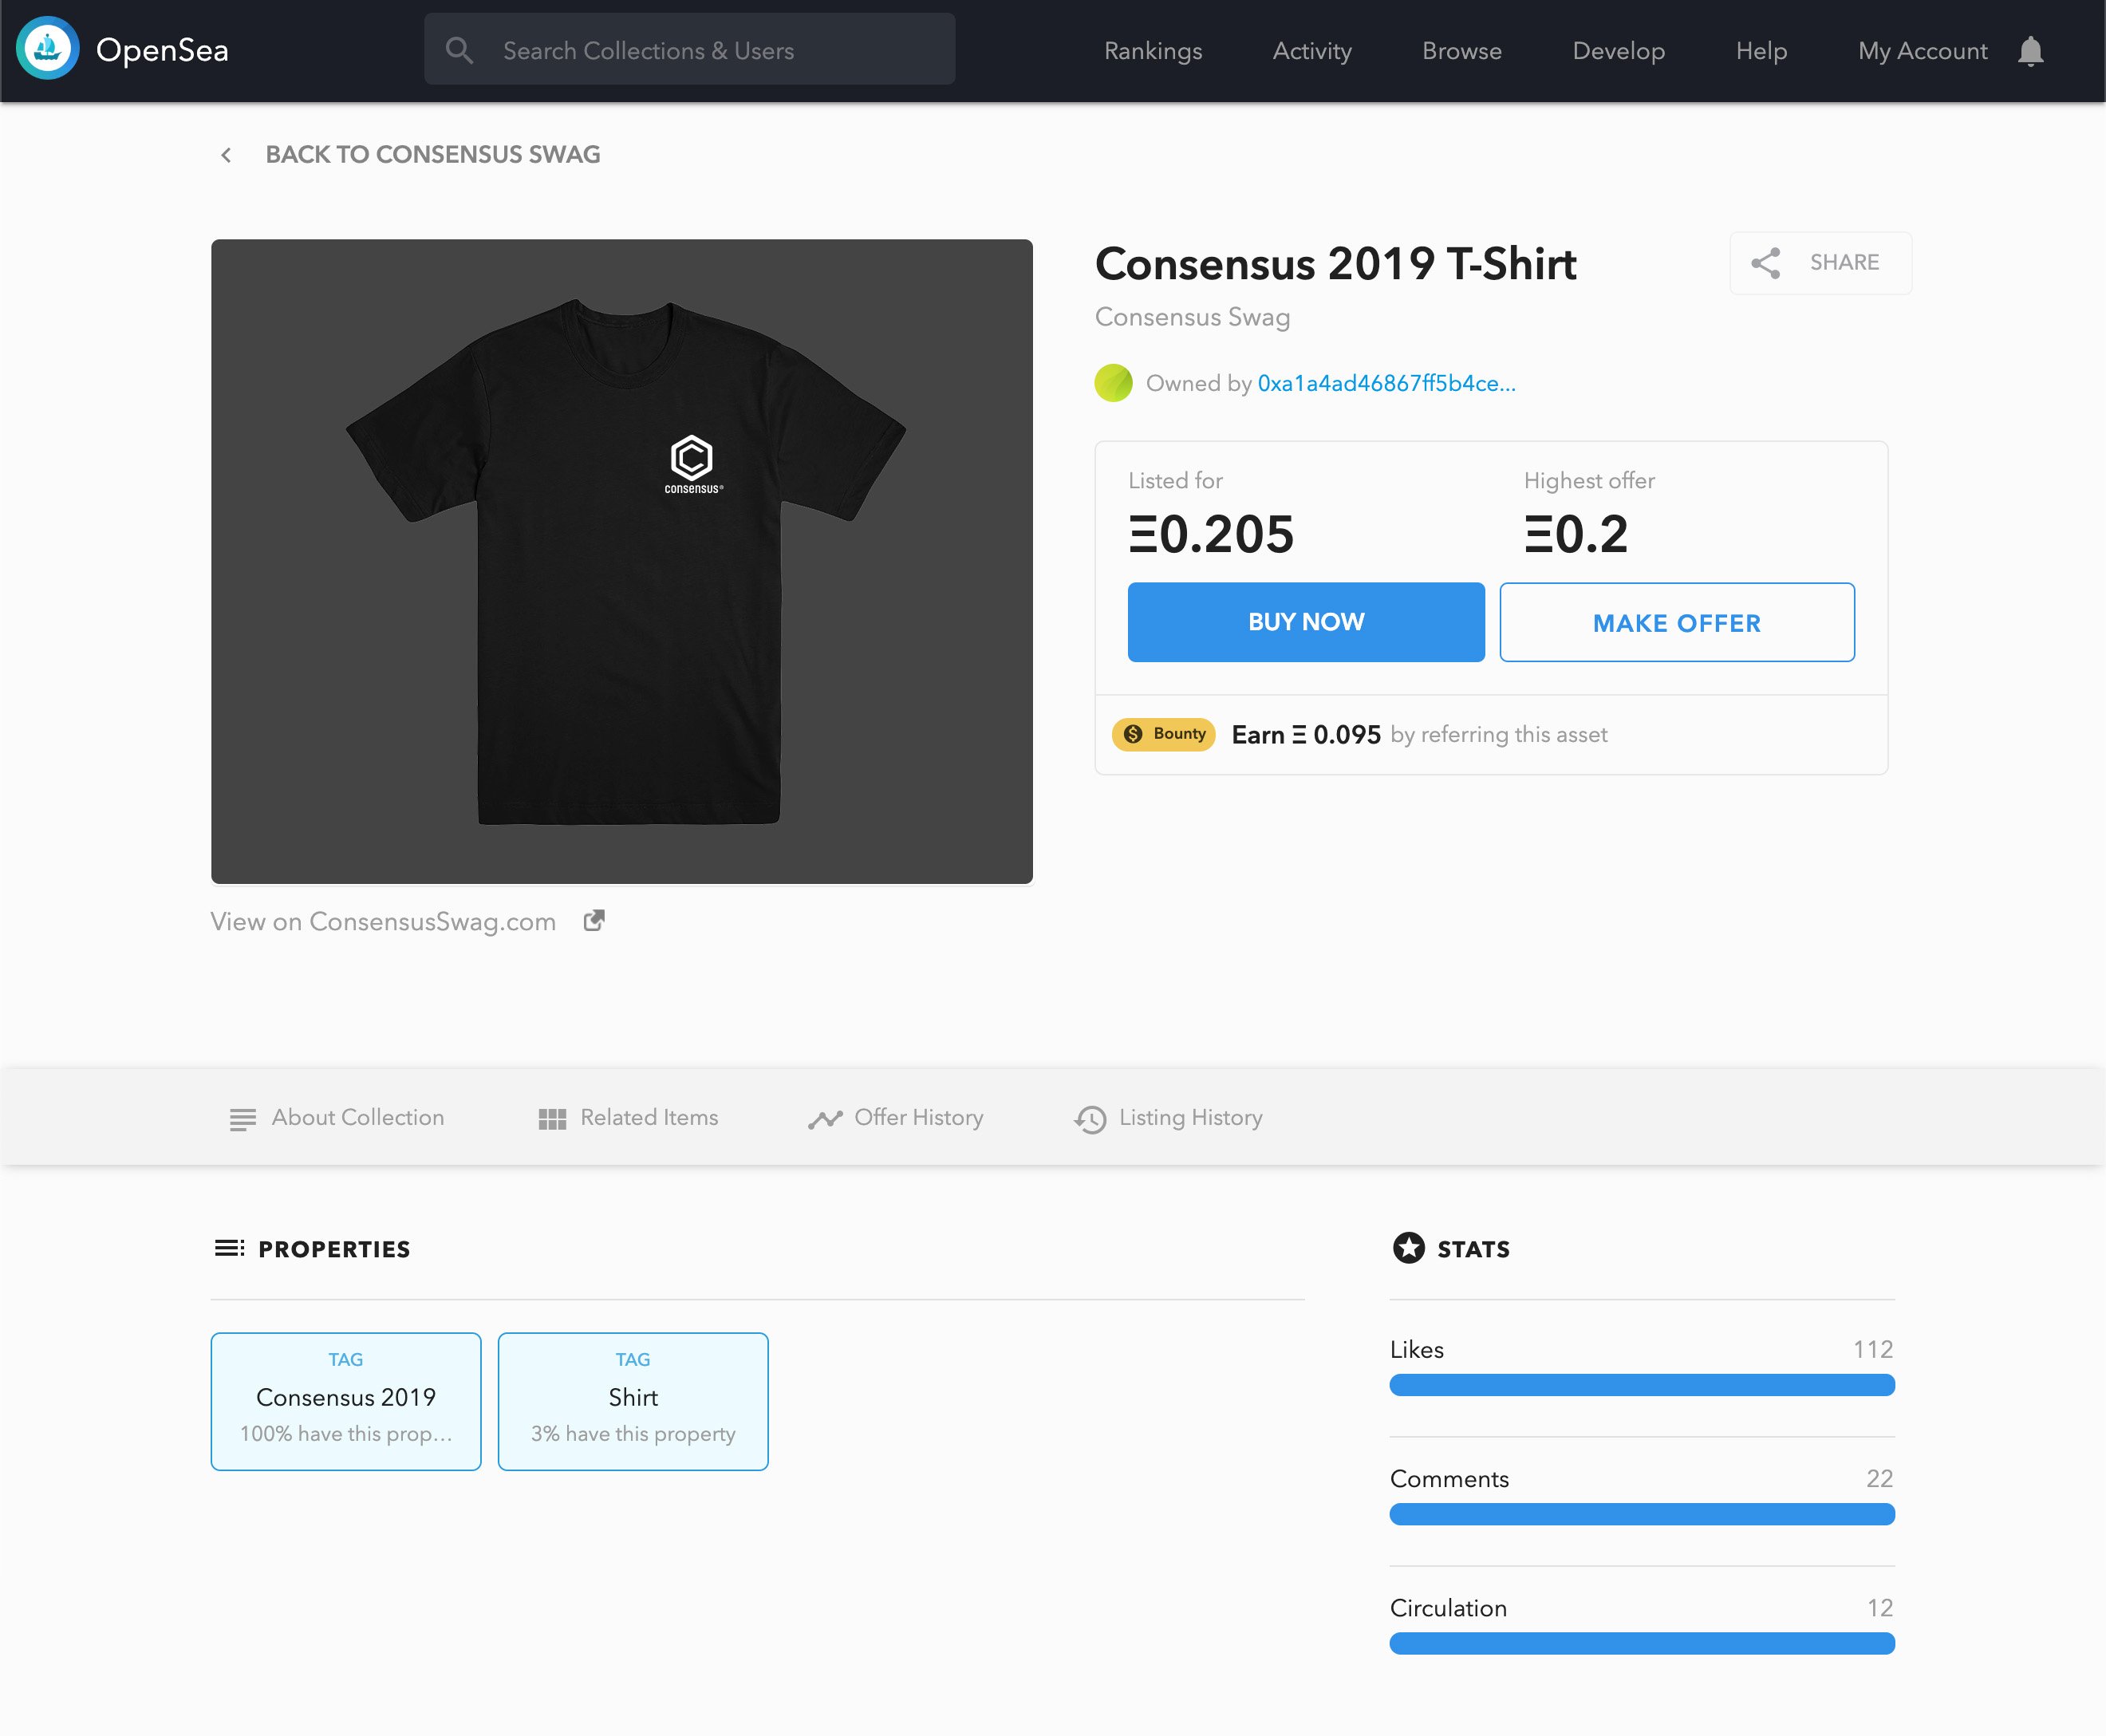
Task: Open the Help menu item
Action: tap(1761, 51)
